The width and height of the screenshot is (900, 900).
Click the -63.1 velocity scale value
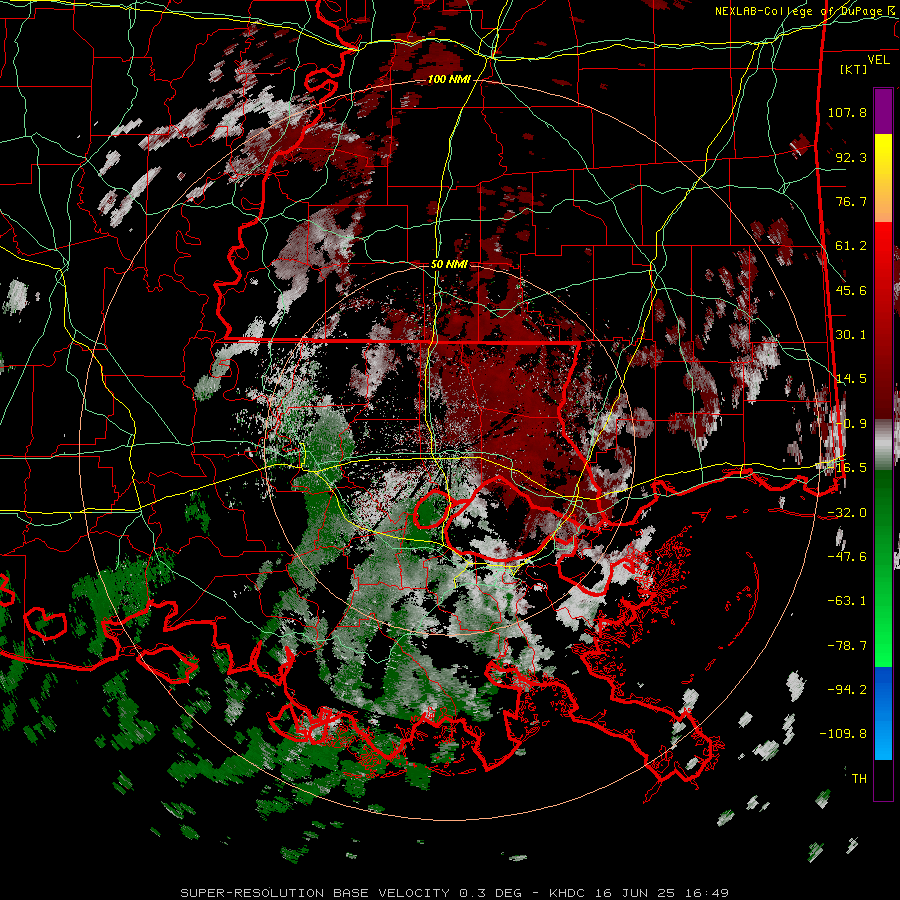click(x=847, y=600)
